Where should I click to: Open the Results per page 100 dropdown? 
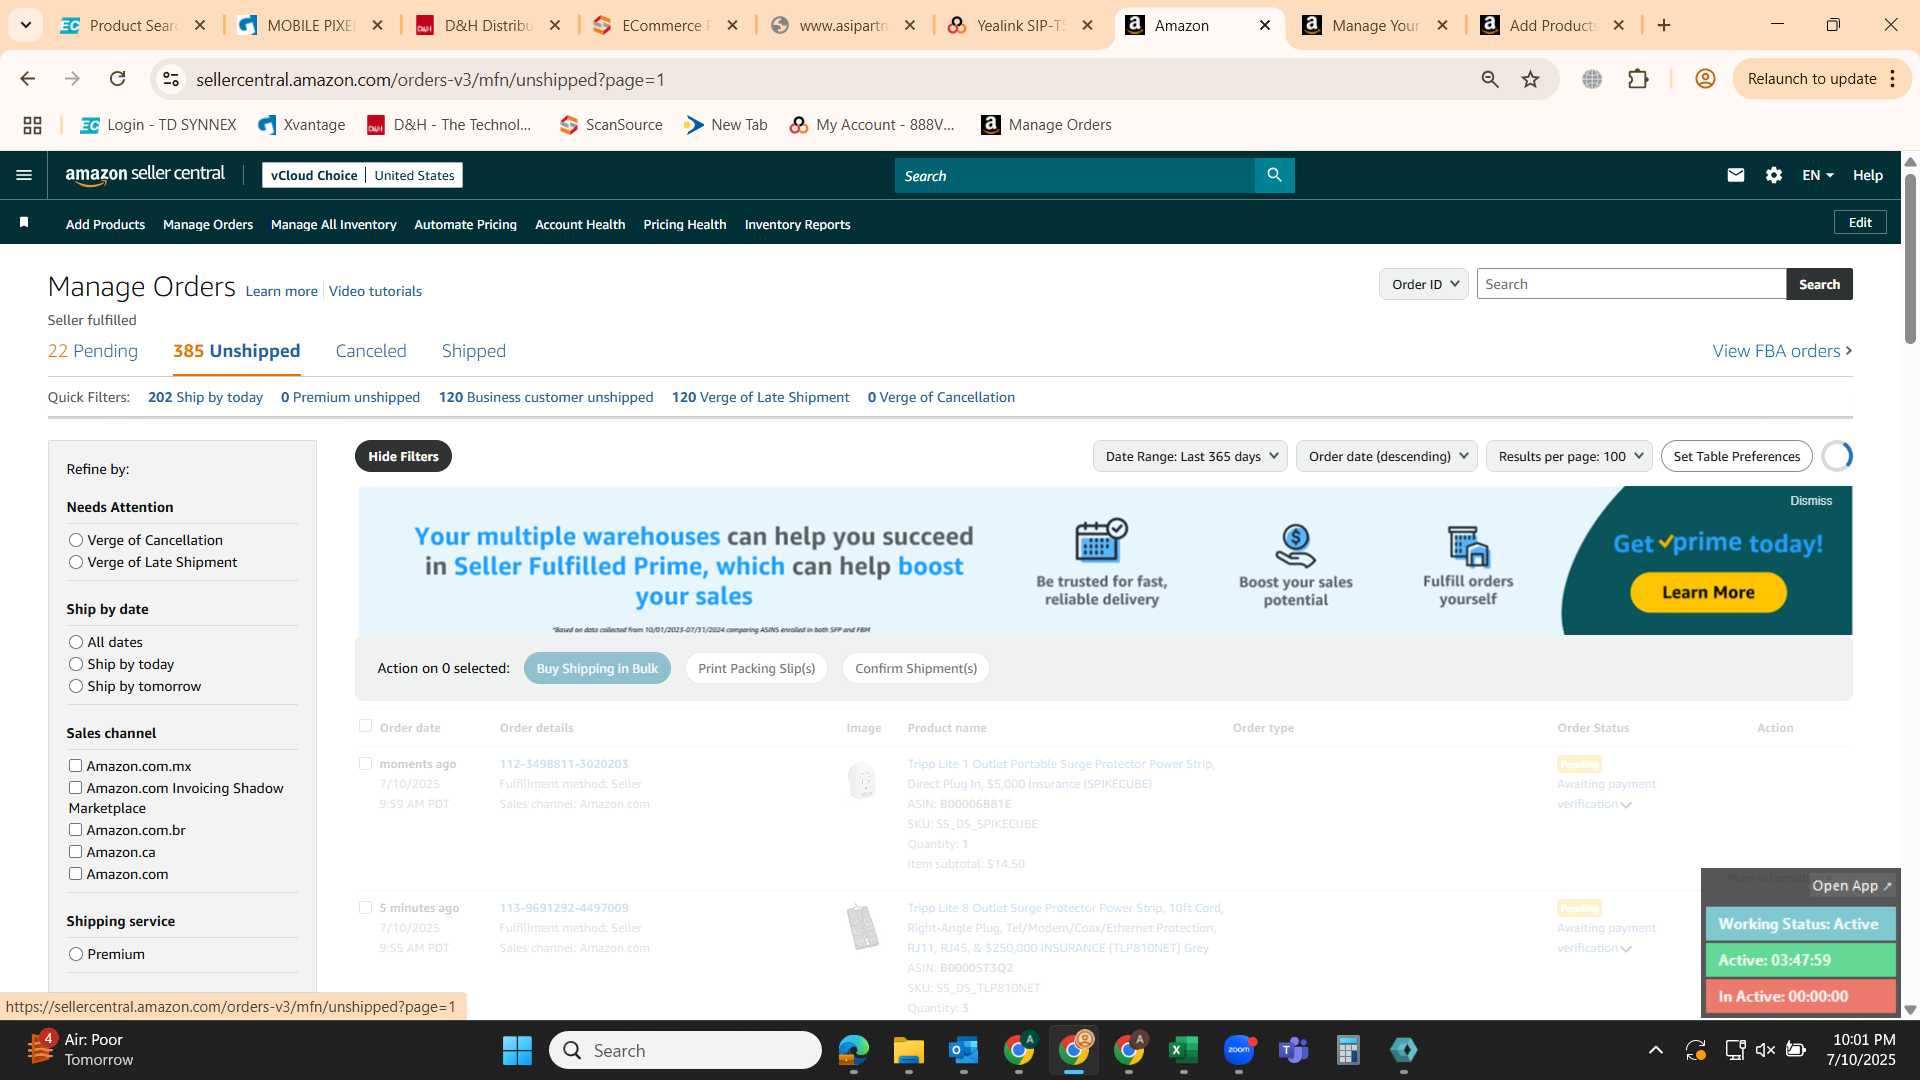pyautogui.click(x=1569, y=456)
